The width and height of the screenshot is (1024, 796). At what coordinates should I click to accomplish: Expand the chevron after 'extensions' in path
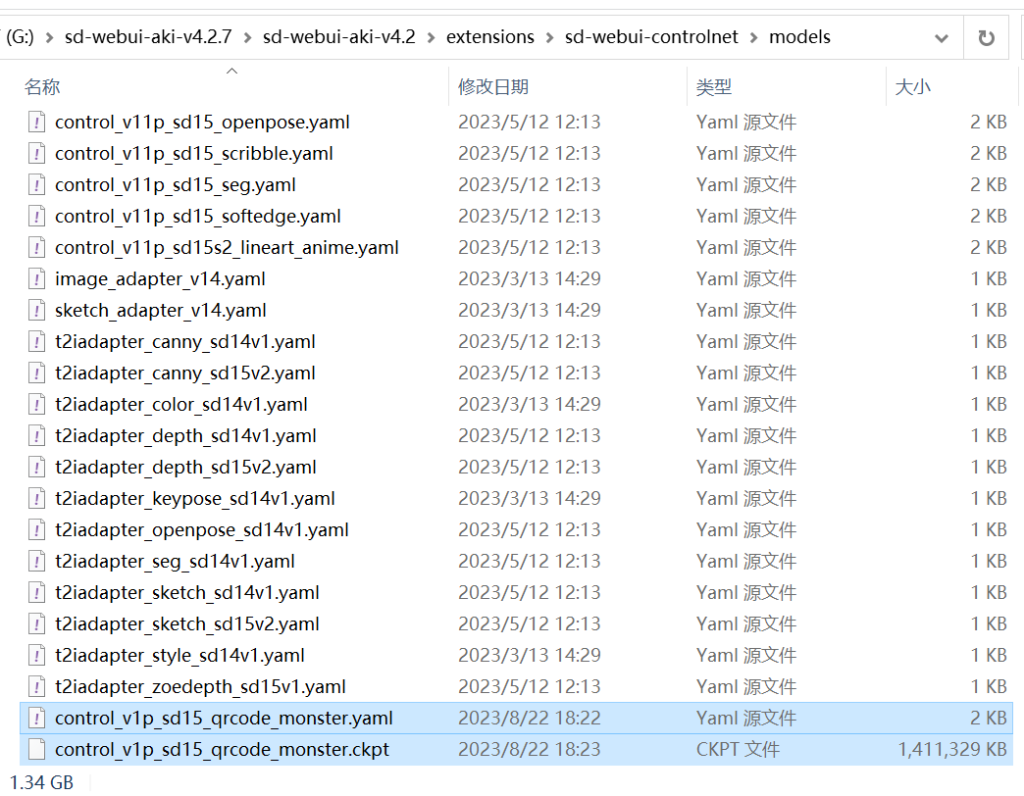click(549, 38)
